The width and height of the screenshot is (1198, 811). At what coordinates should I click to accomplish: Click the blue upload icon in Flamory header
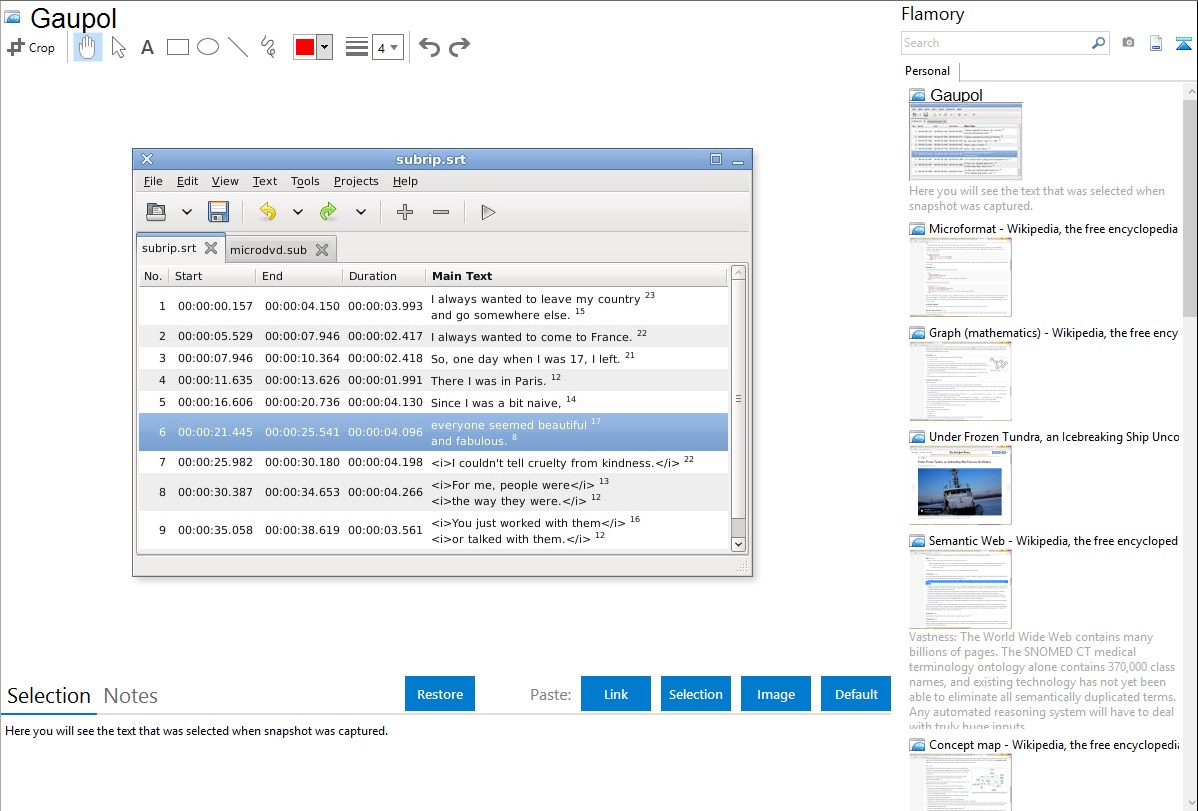tap(1183, 43)
